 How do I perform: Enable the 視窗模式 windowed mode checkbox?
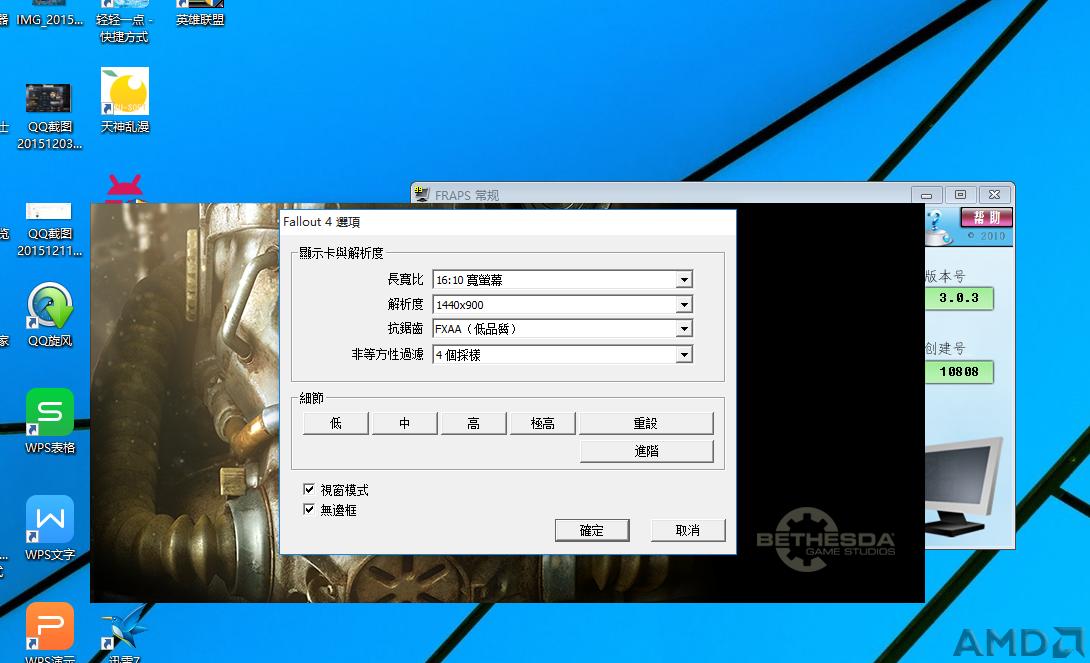pyautogui.click(x=309, y=489)
